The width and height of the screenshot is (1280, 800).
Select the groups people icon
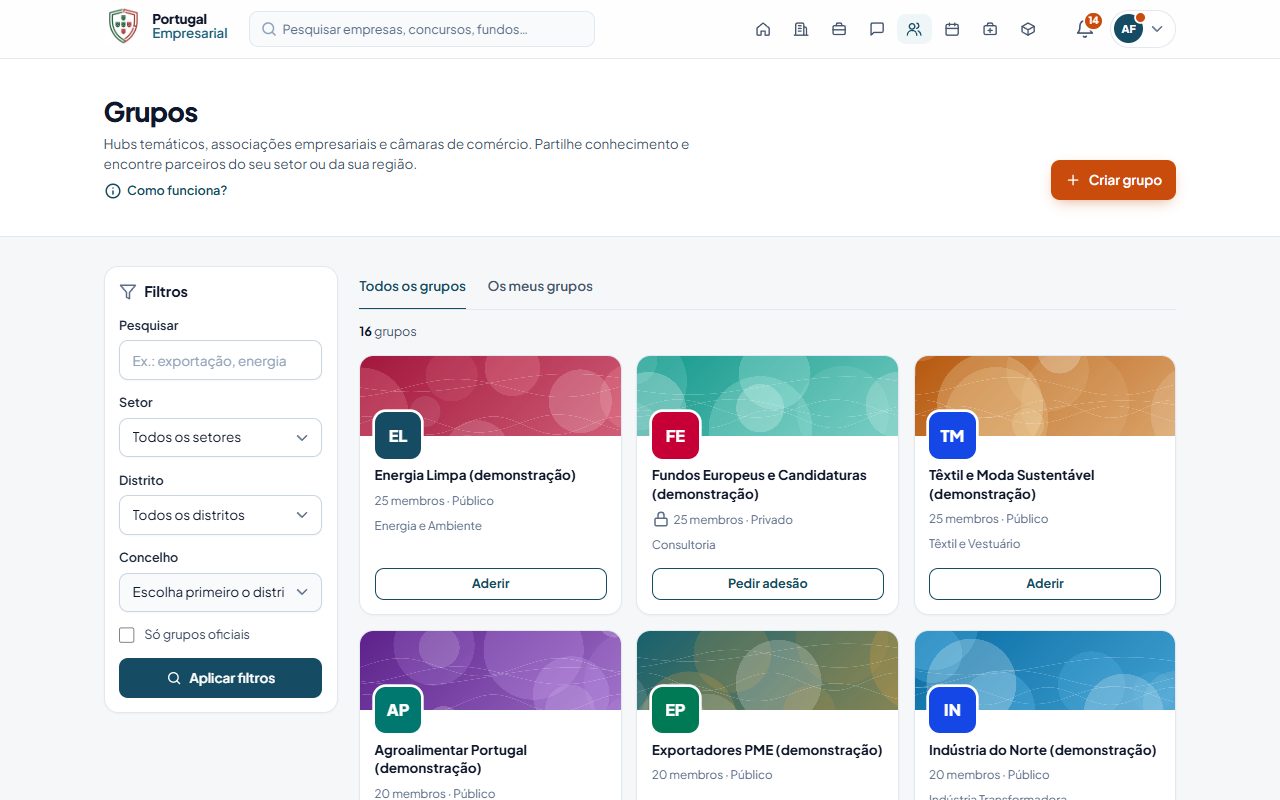click(x=914, y=29)
